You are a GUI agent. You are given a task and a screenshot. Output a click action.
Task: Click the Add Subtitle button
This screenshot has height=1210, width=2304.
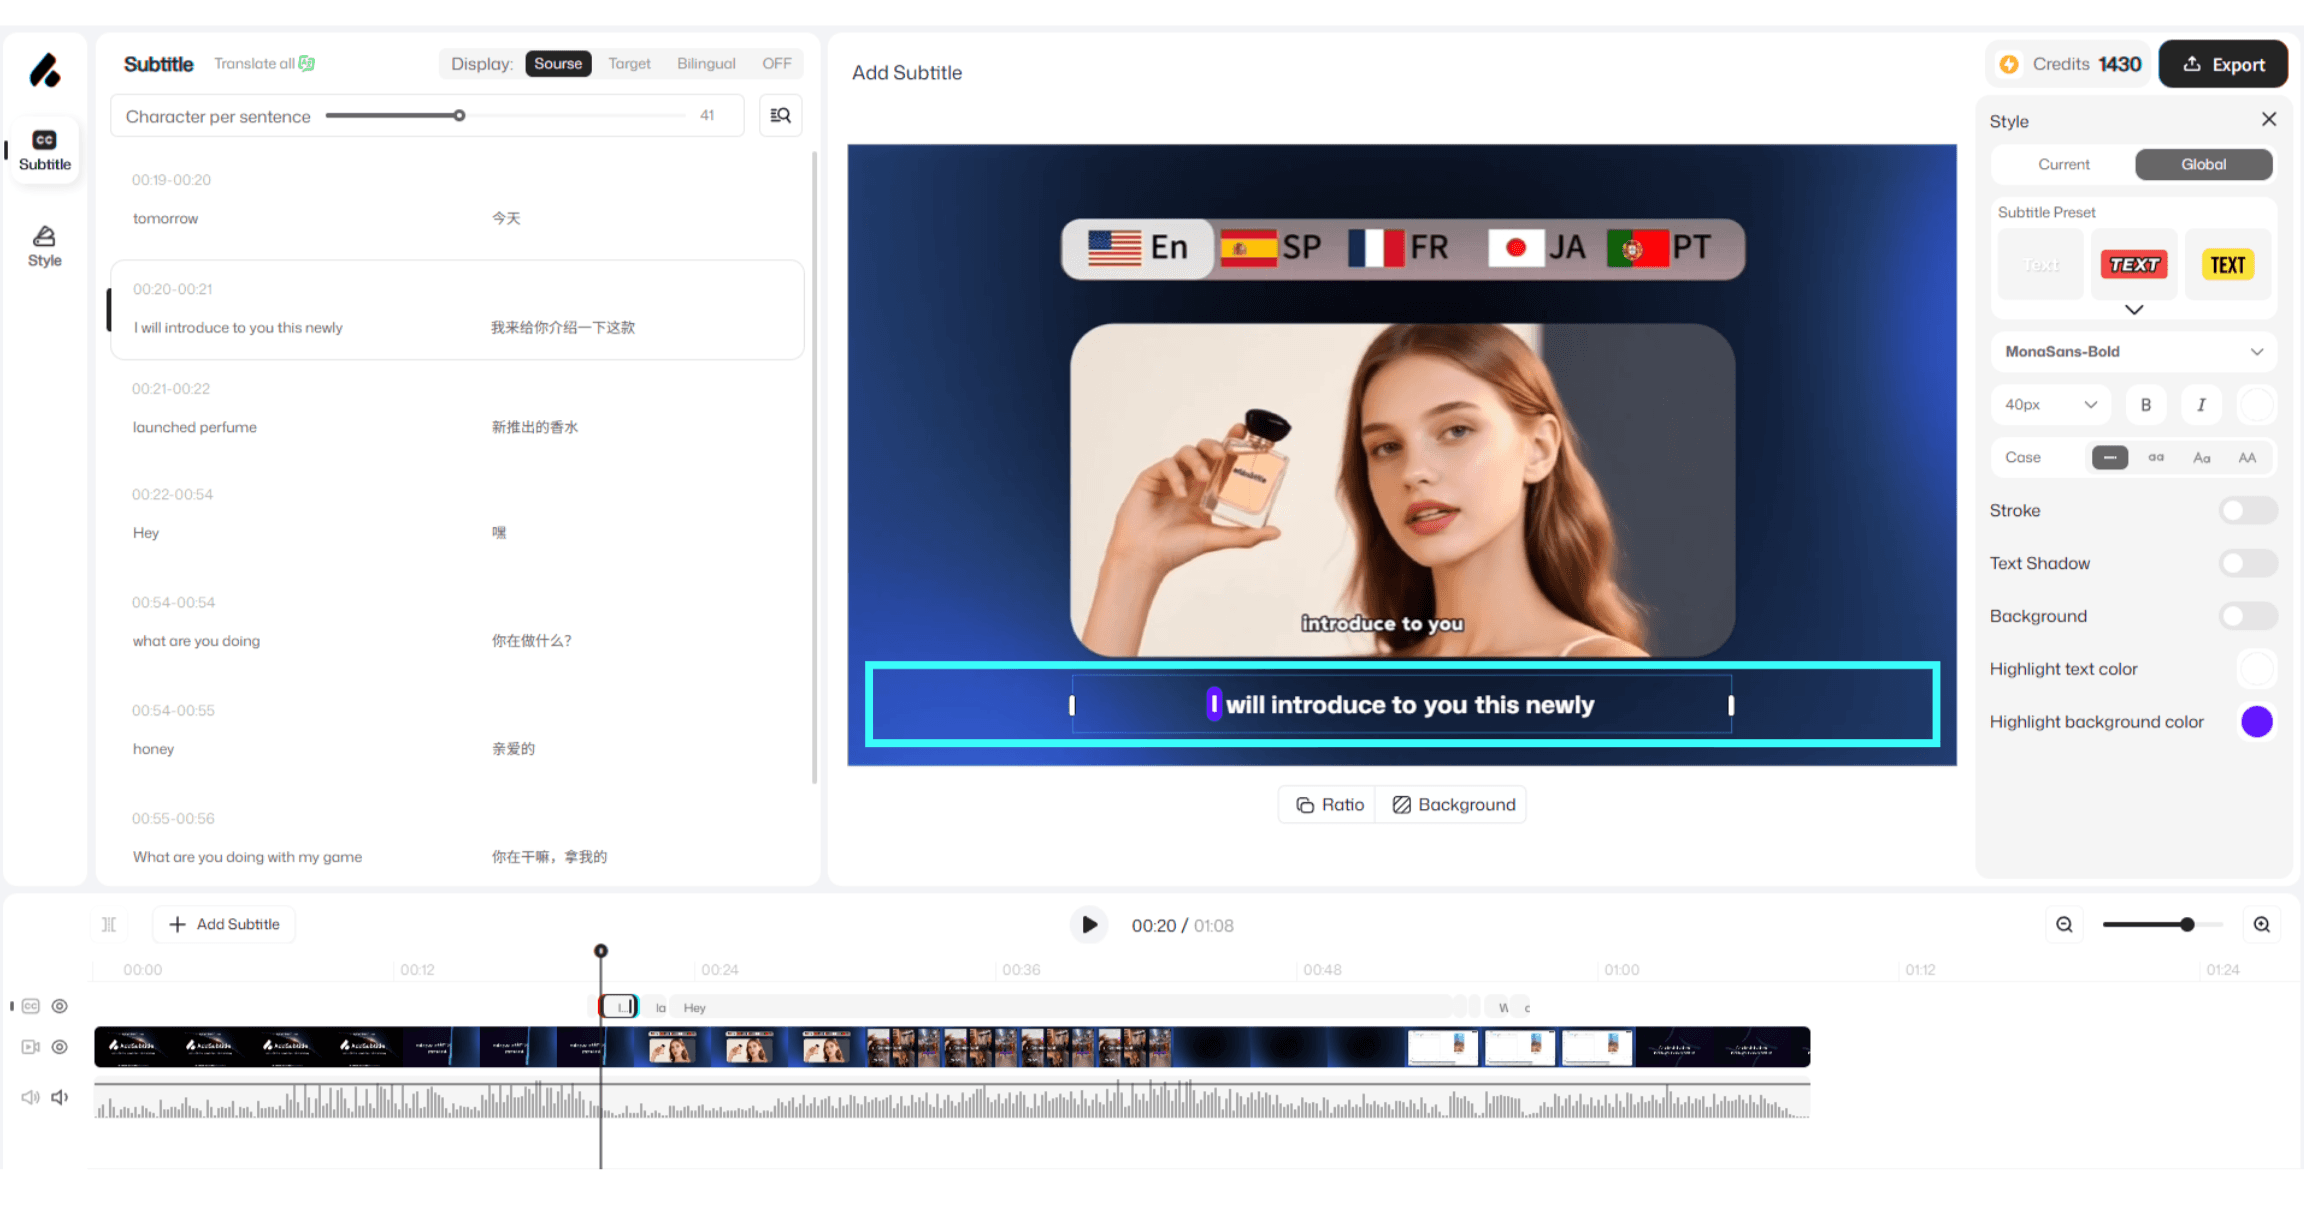point(224,925)
